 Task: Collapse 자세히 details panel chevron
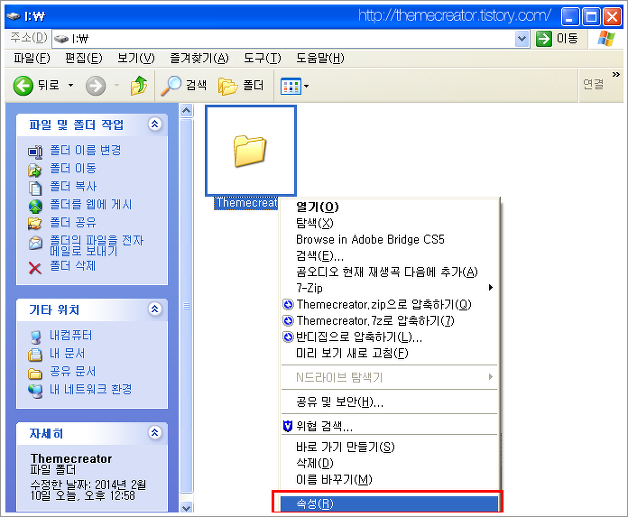(x=155, y=433)
